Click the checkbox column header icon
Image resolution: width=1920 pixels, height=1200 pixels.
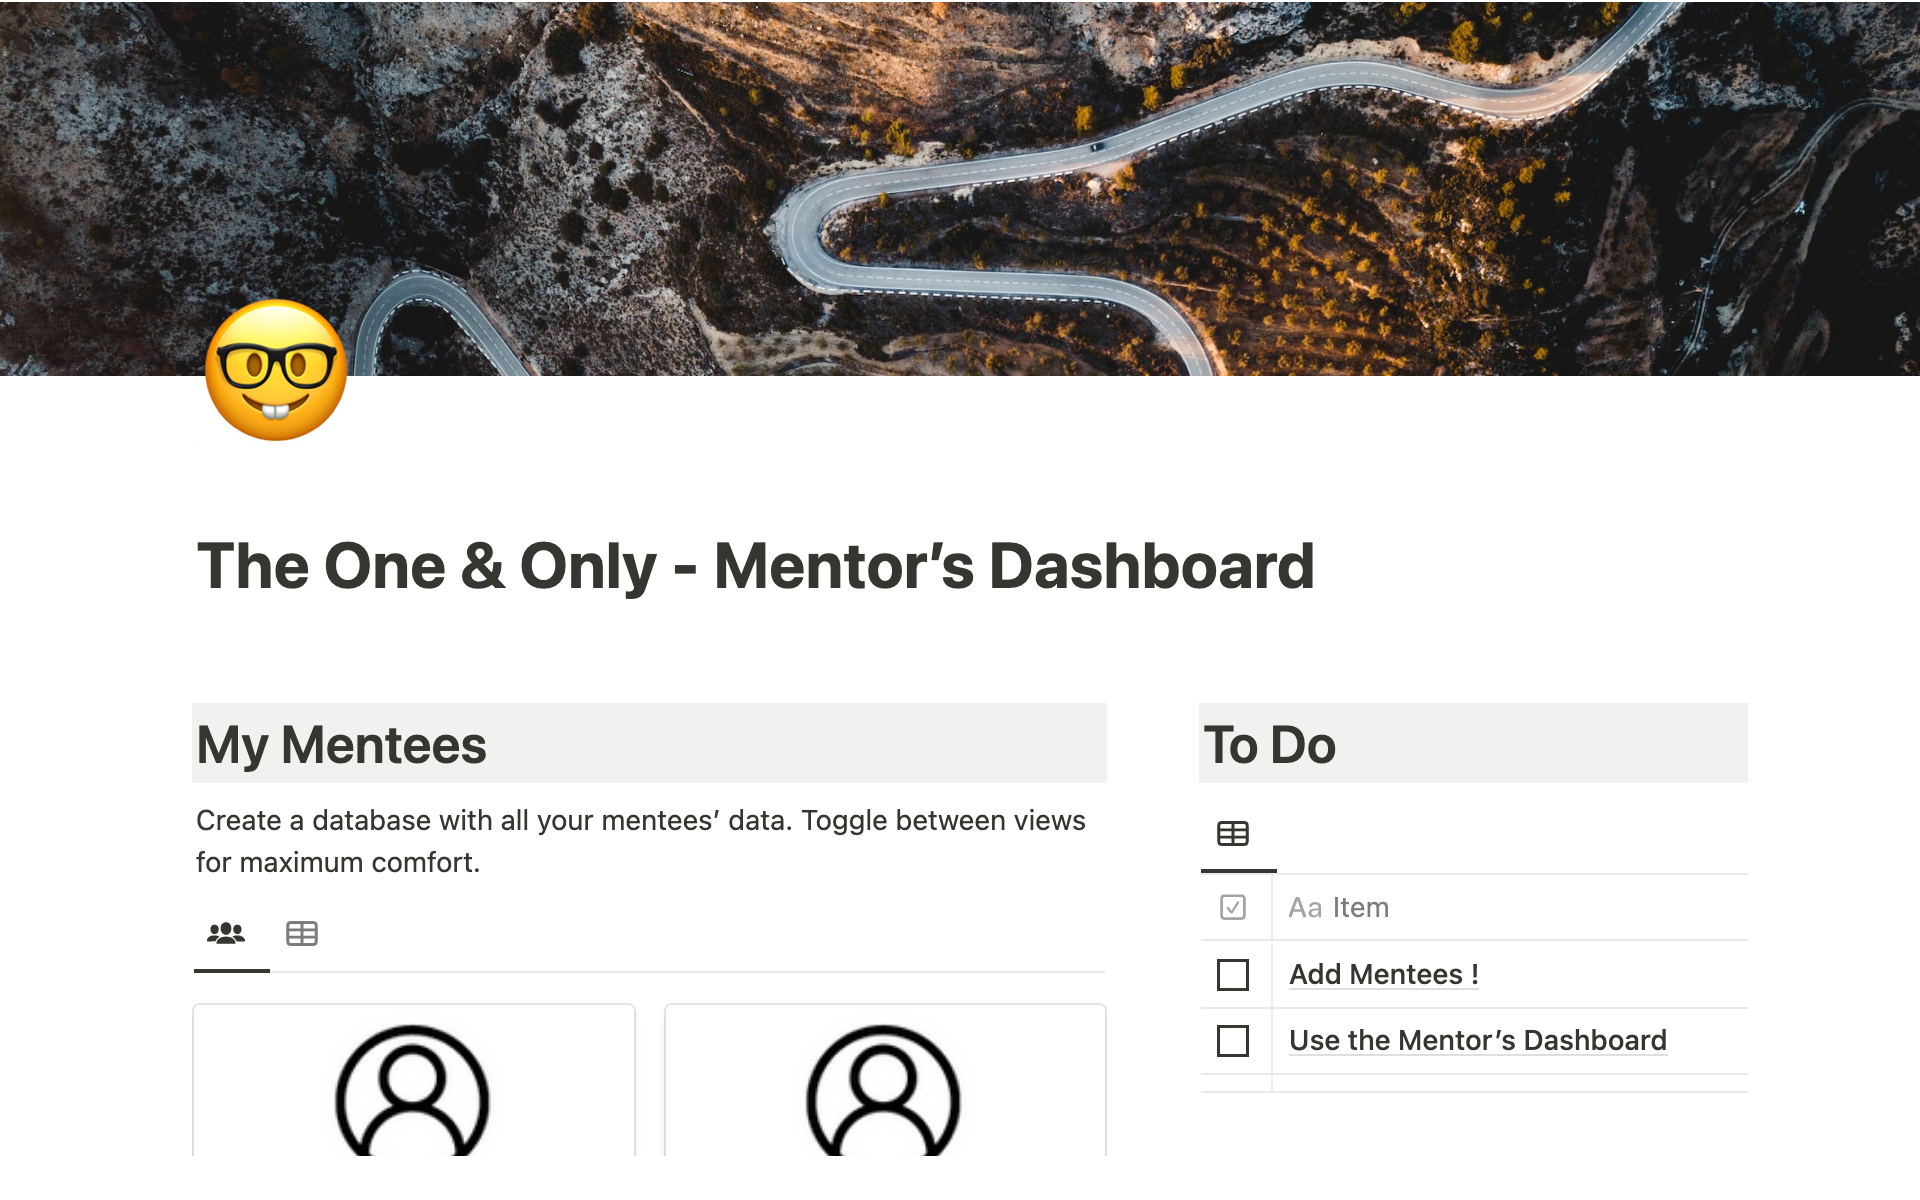1233,907
